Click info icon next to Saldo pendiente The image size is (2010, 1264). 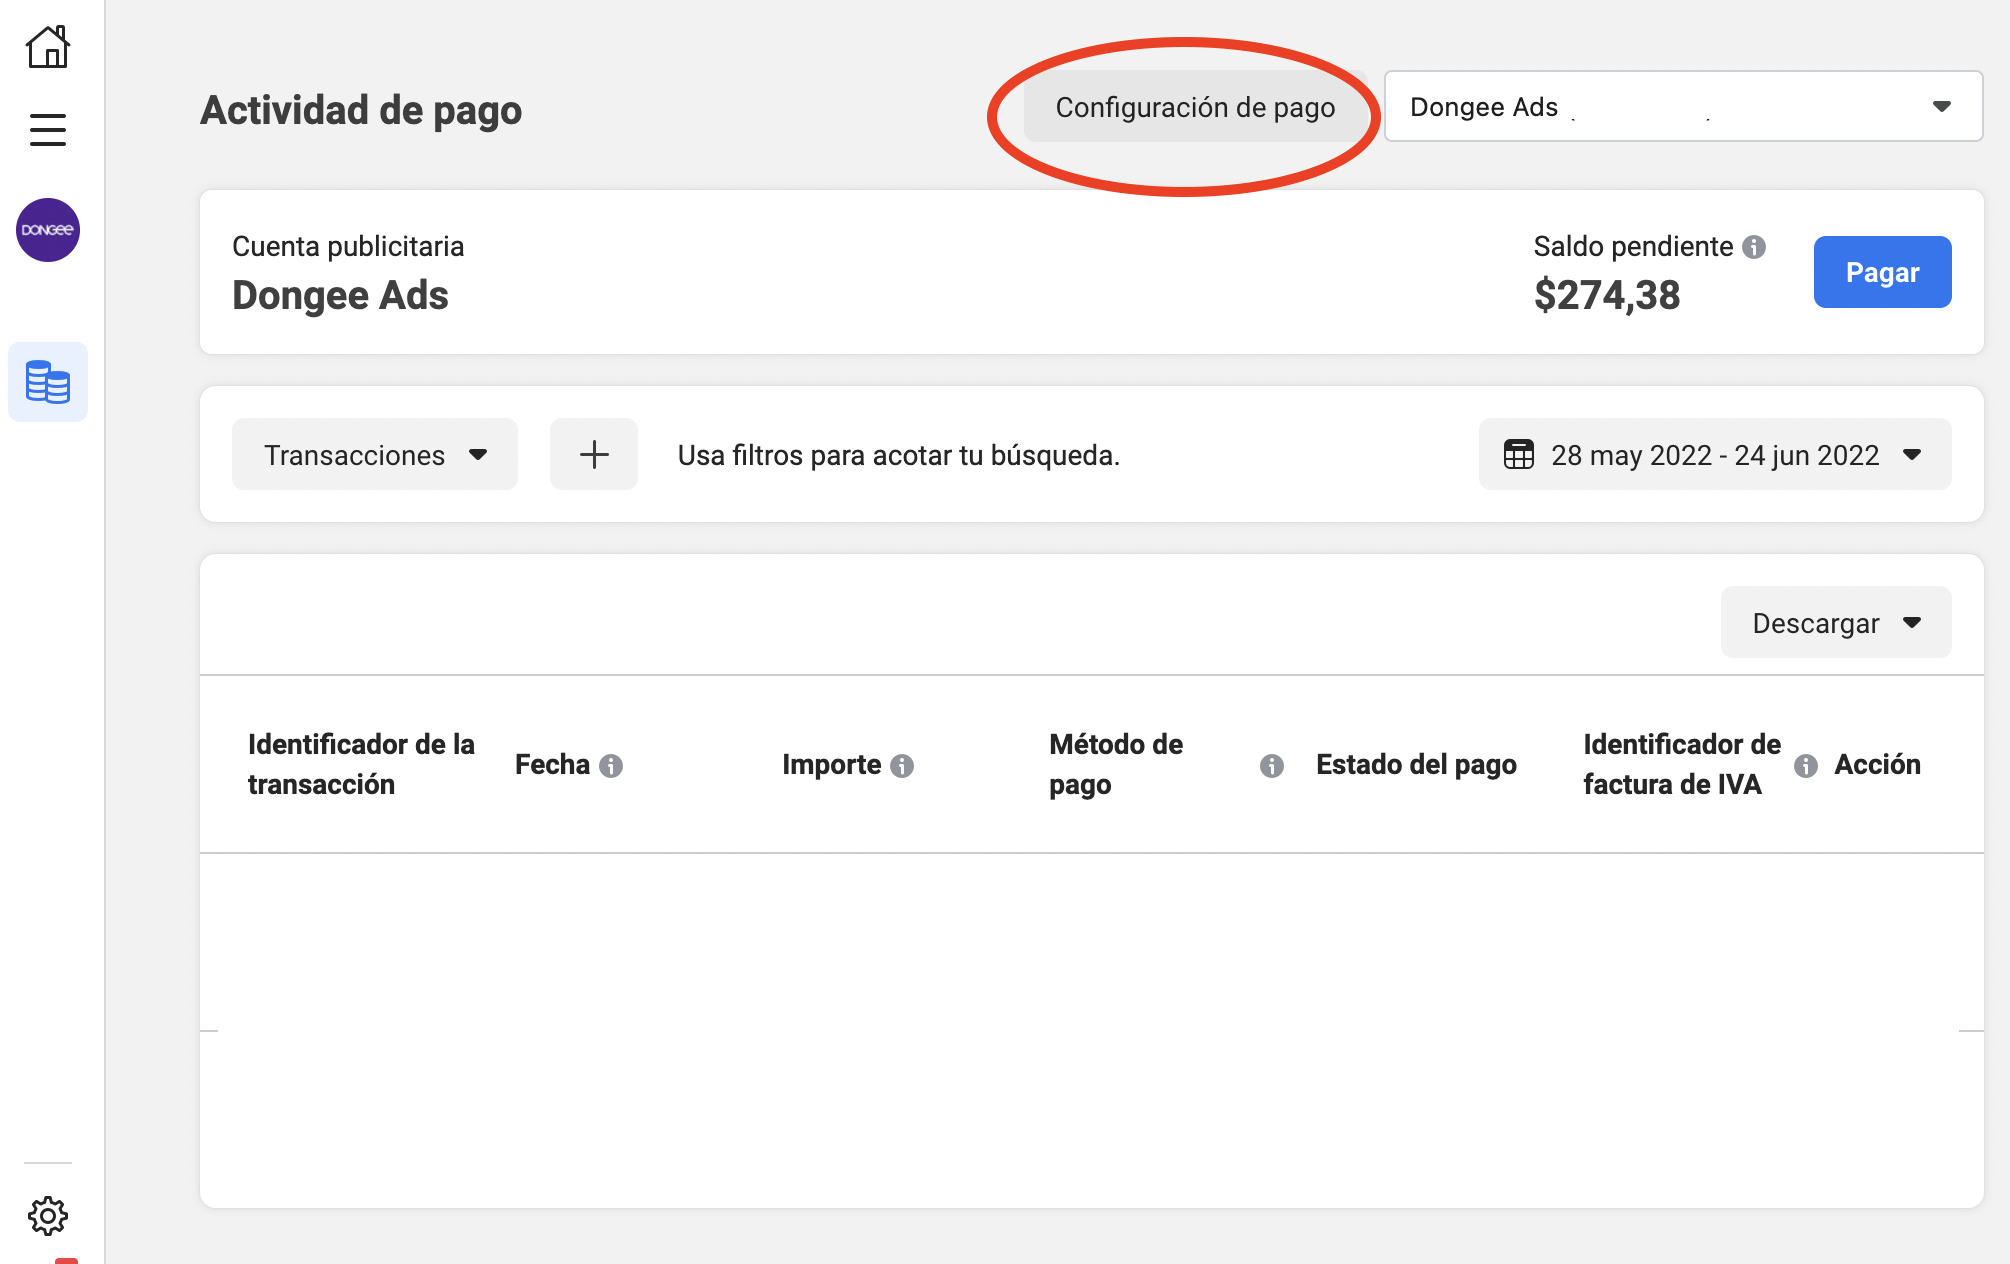coord(1754,247)
